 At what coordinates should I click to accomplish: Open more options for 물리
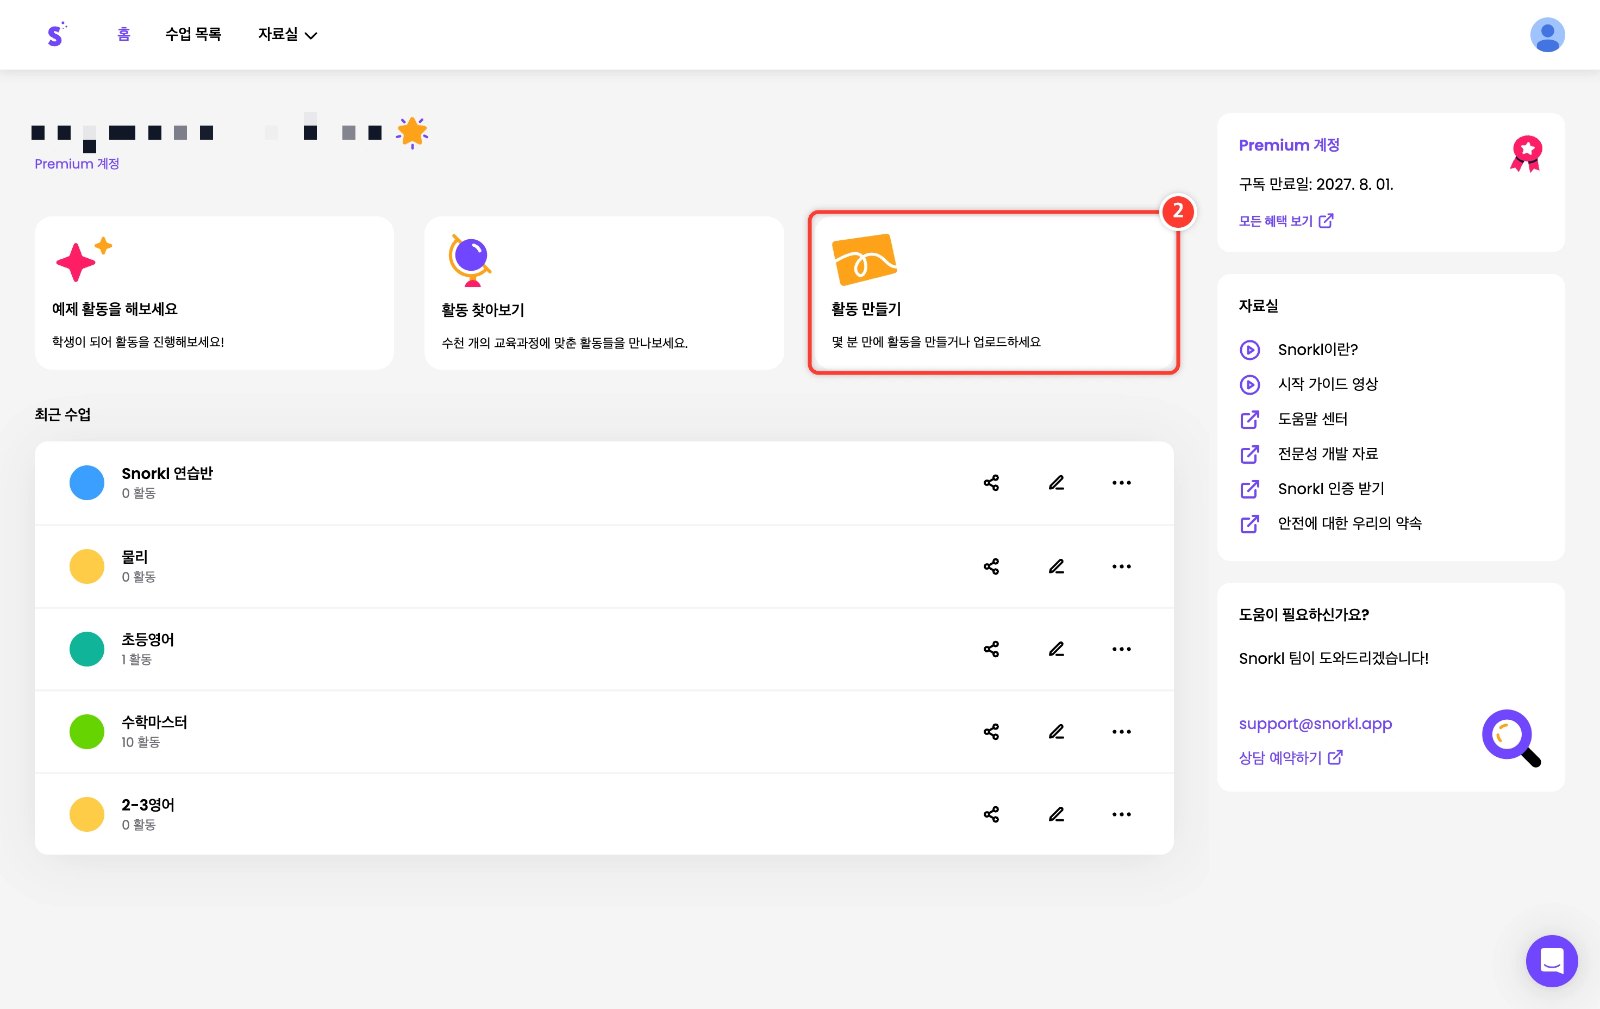(1122, 566)
